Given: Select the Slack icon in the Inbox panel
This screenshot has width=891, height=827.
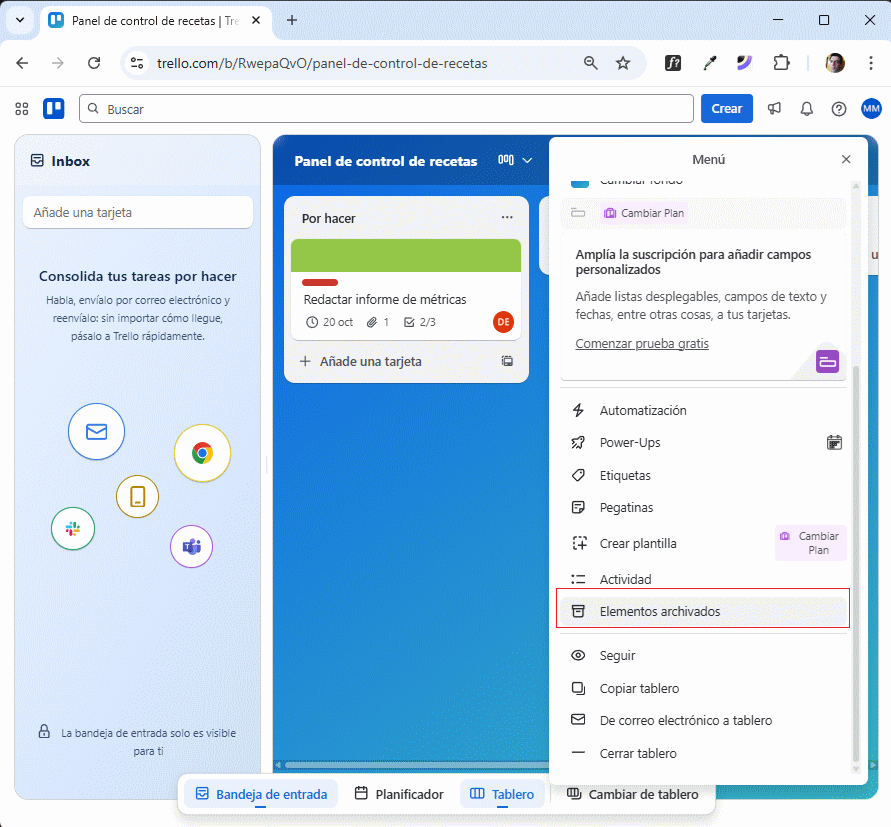Looking at the screenshot, I should click(72, 530).
